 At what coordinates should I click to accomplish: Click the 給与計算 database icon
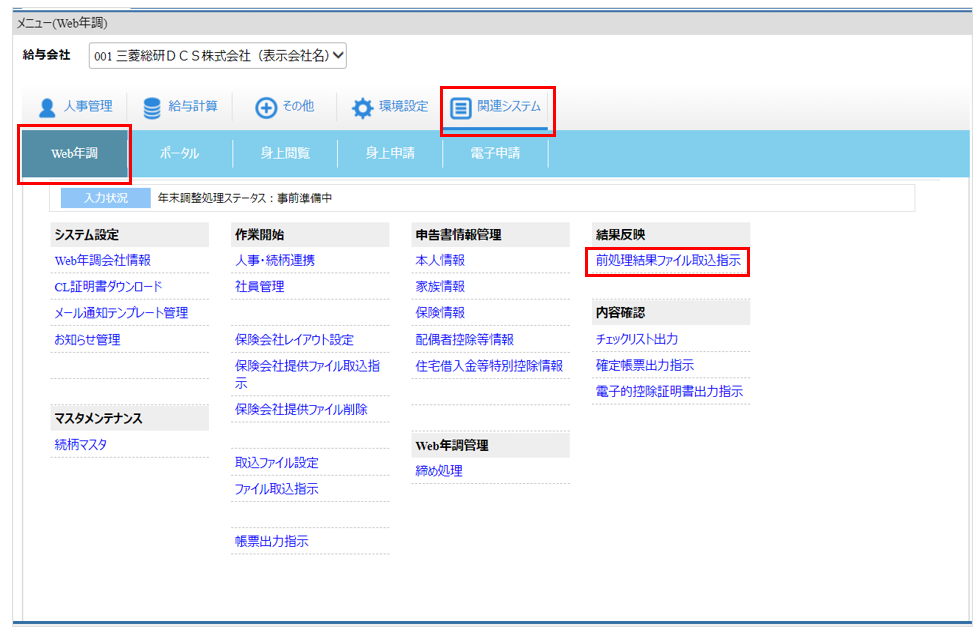[152, 108]
